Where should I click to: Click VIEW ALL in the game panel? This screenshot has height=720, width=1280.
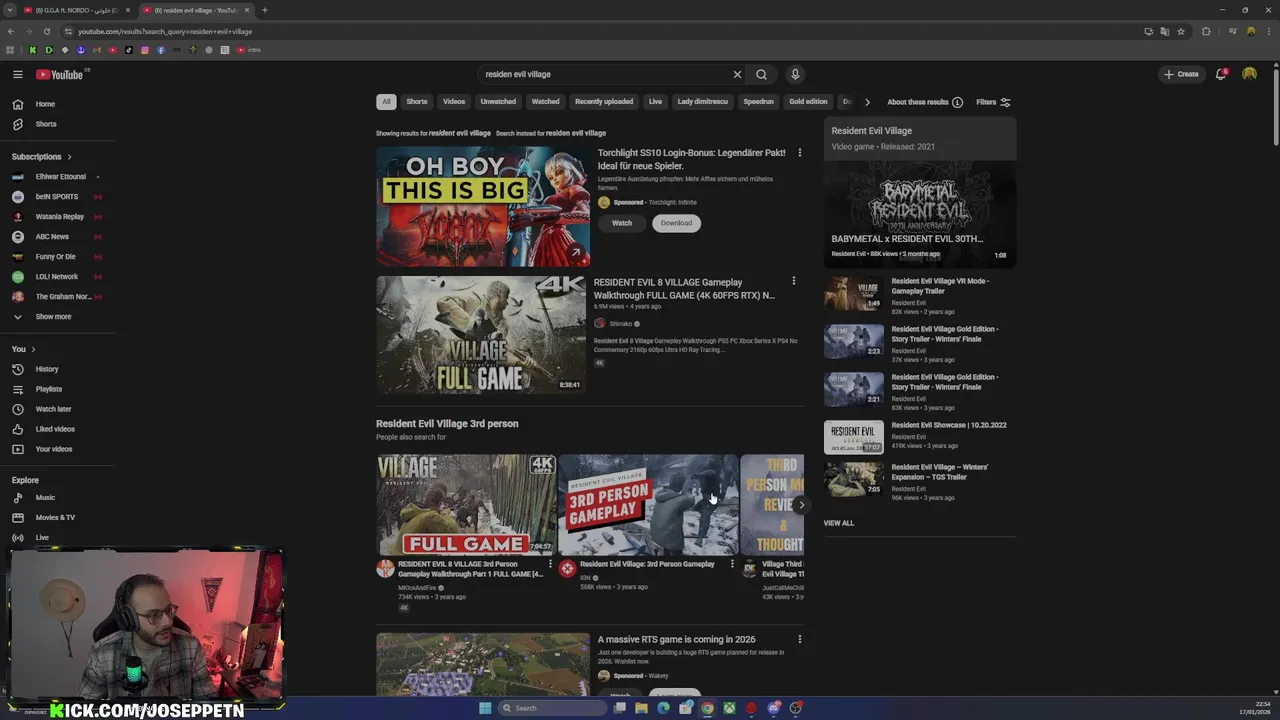click(x=839, y=523)
